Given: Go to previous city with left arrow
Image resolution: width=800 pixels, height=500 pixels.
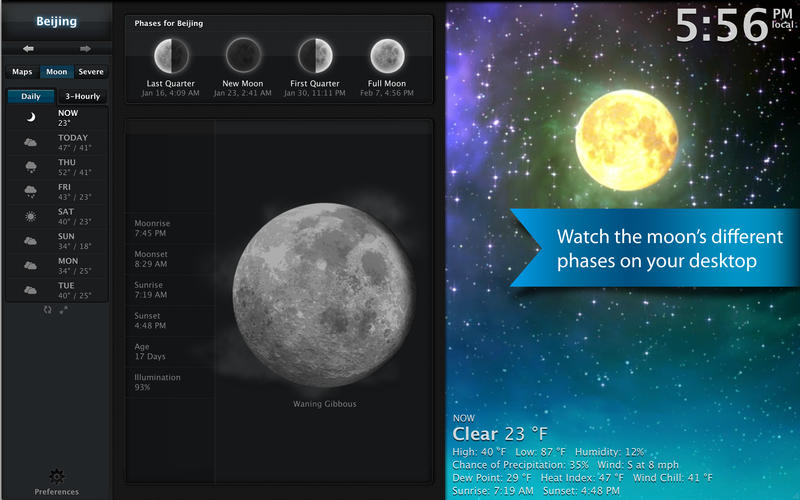Looking at the screenshot, I should [28, 48].
